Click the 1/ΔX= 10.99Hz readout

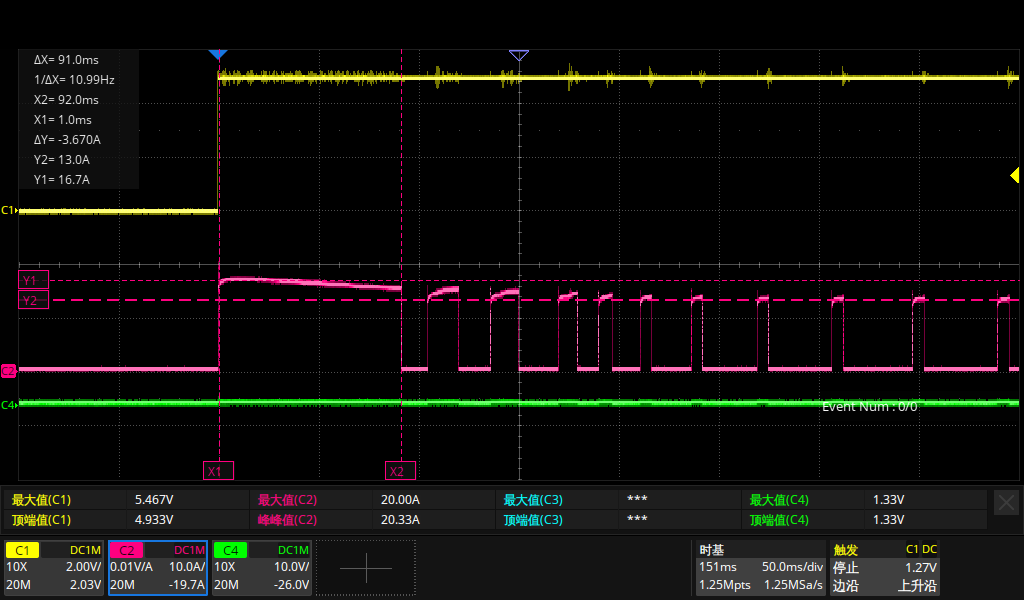(74, 80)
